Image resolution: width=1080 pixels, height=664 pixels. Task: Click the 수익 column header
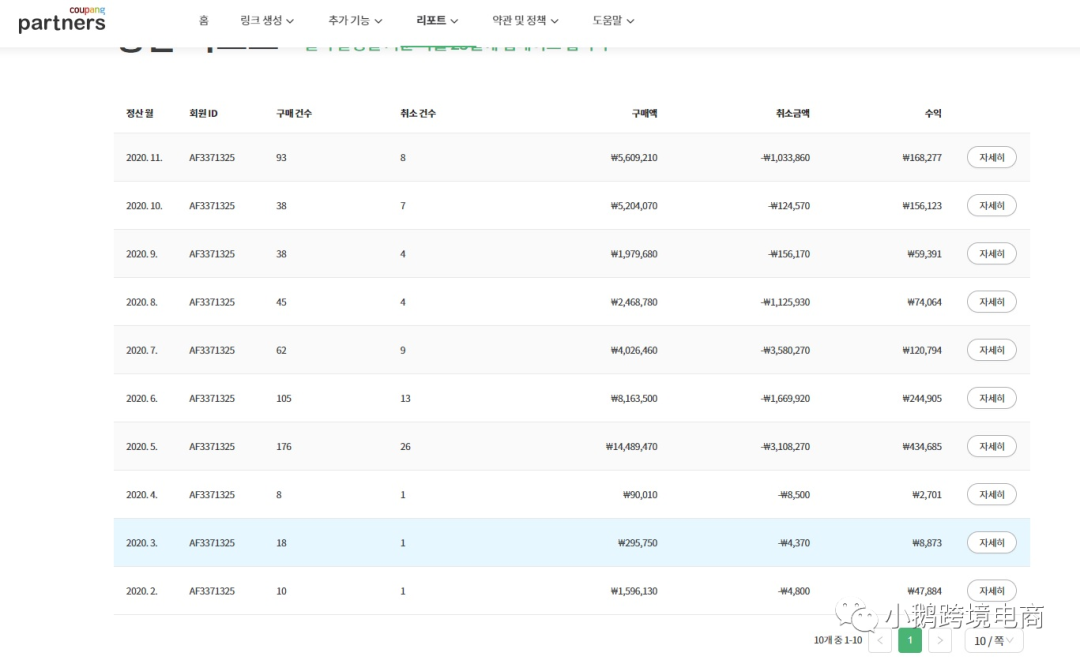tap(933, 113)
